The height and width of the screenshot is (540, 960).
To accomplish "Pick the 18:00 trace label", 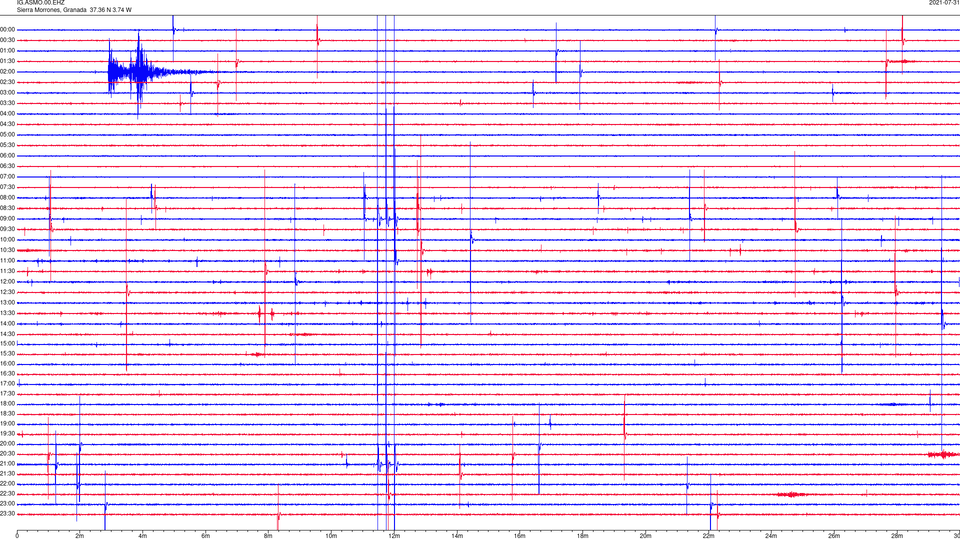I will [7, 403].
